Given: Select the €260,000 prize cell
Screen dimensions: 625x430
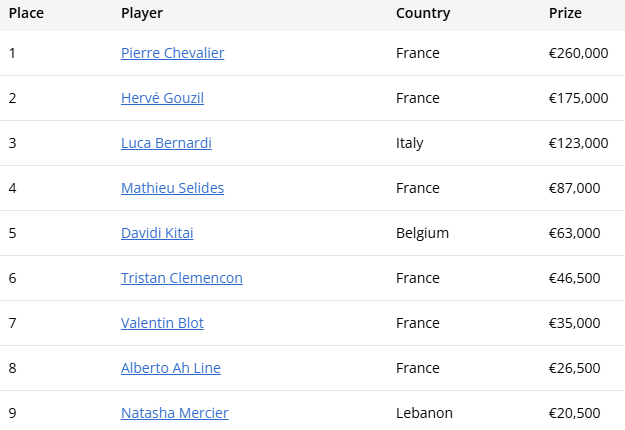Looking at the screenshot, I should click(x=578, y=53).
